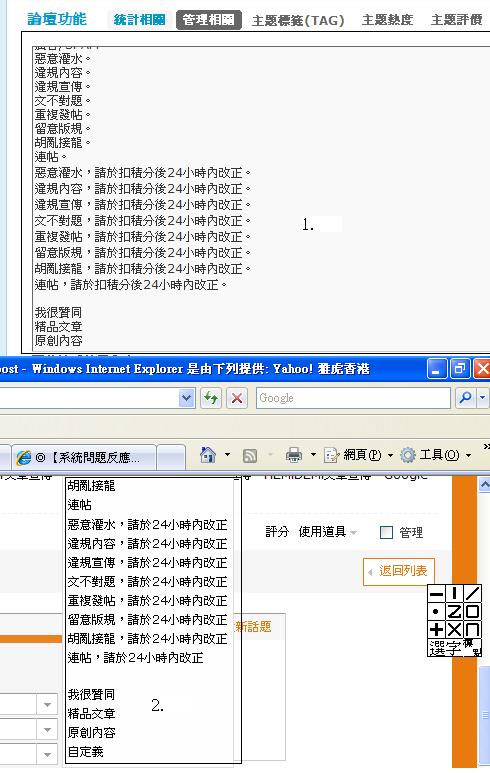Screen dimensions: 490x773
Task: Open the search provider dropdown arrow
Action: point(482,398)
